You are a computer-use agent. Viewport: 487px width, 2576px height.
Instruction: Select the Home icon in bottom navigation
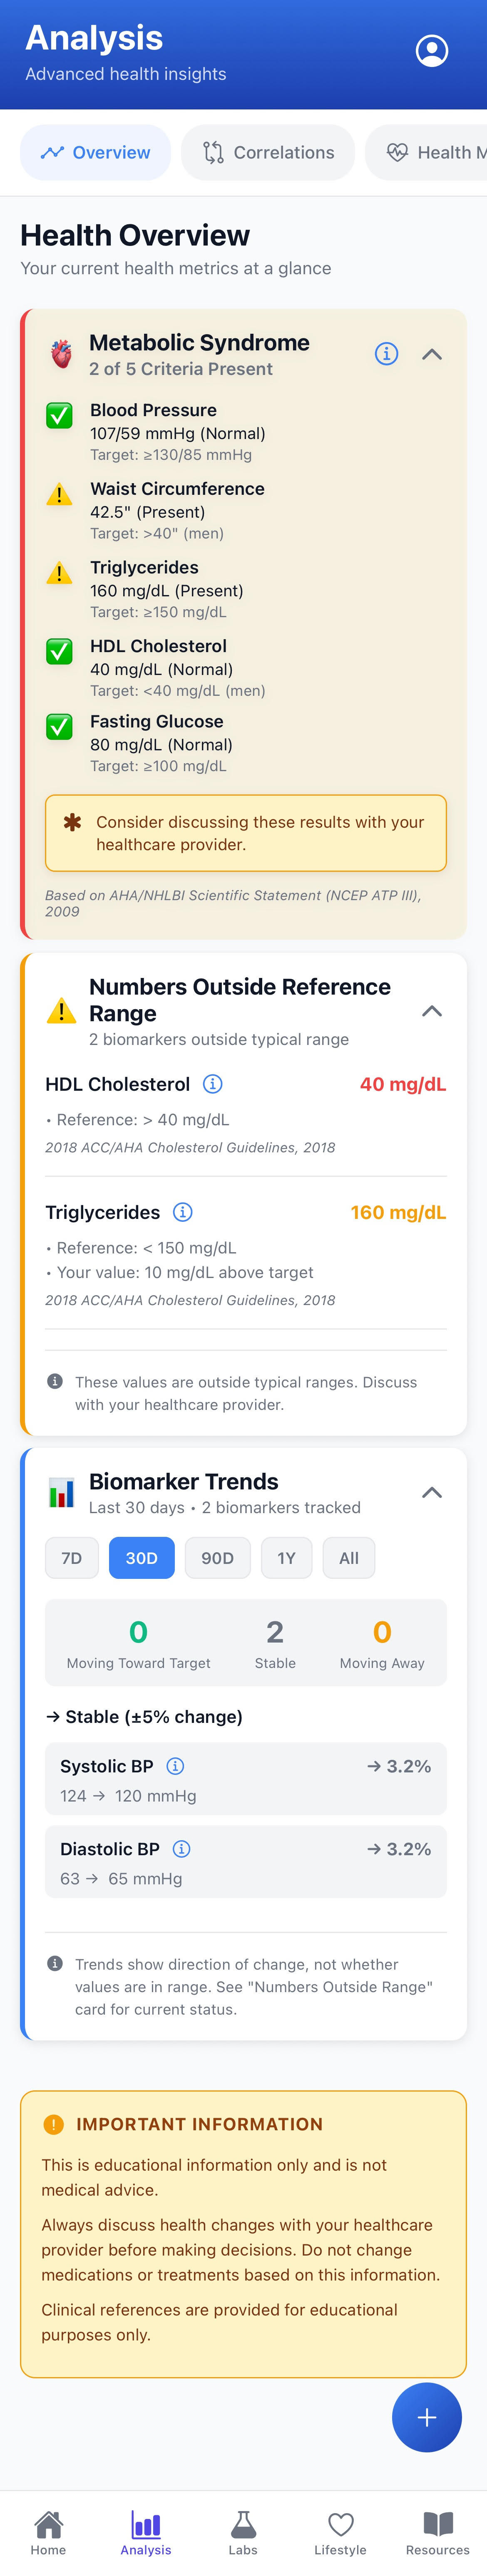[x=48, y=2519]
